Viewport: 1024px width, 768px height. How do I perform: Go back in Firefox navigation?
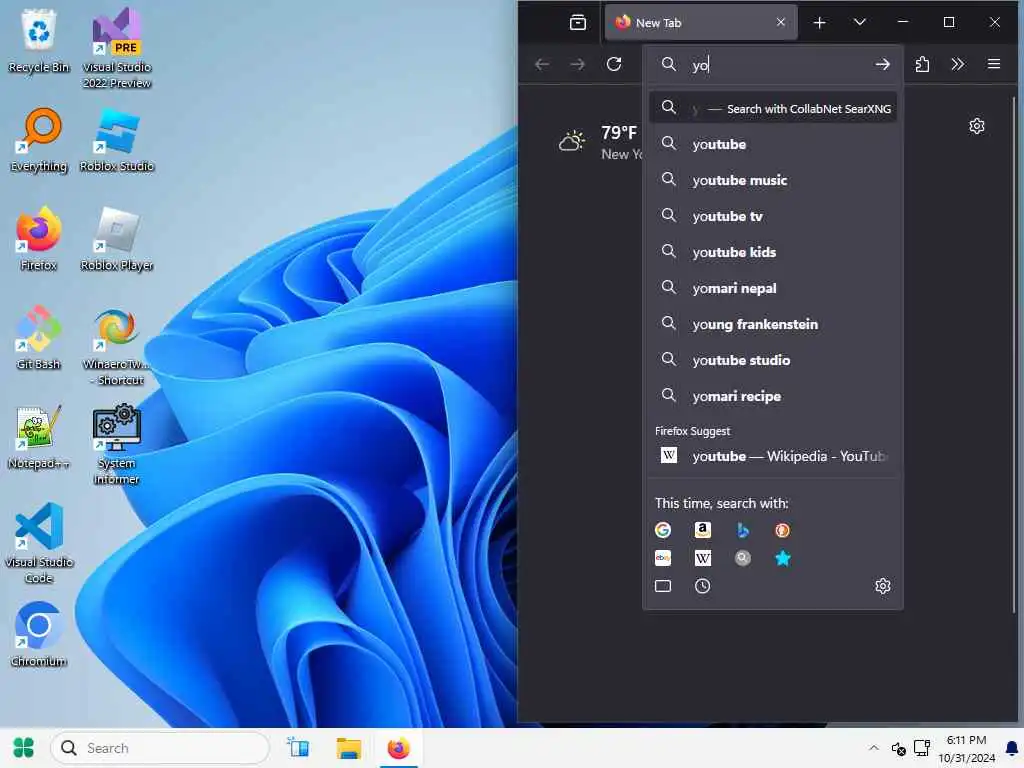click(541, 64)
